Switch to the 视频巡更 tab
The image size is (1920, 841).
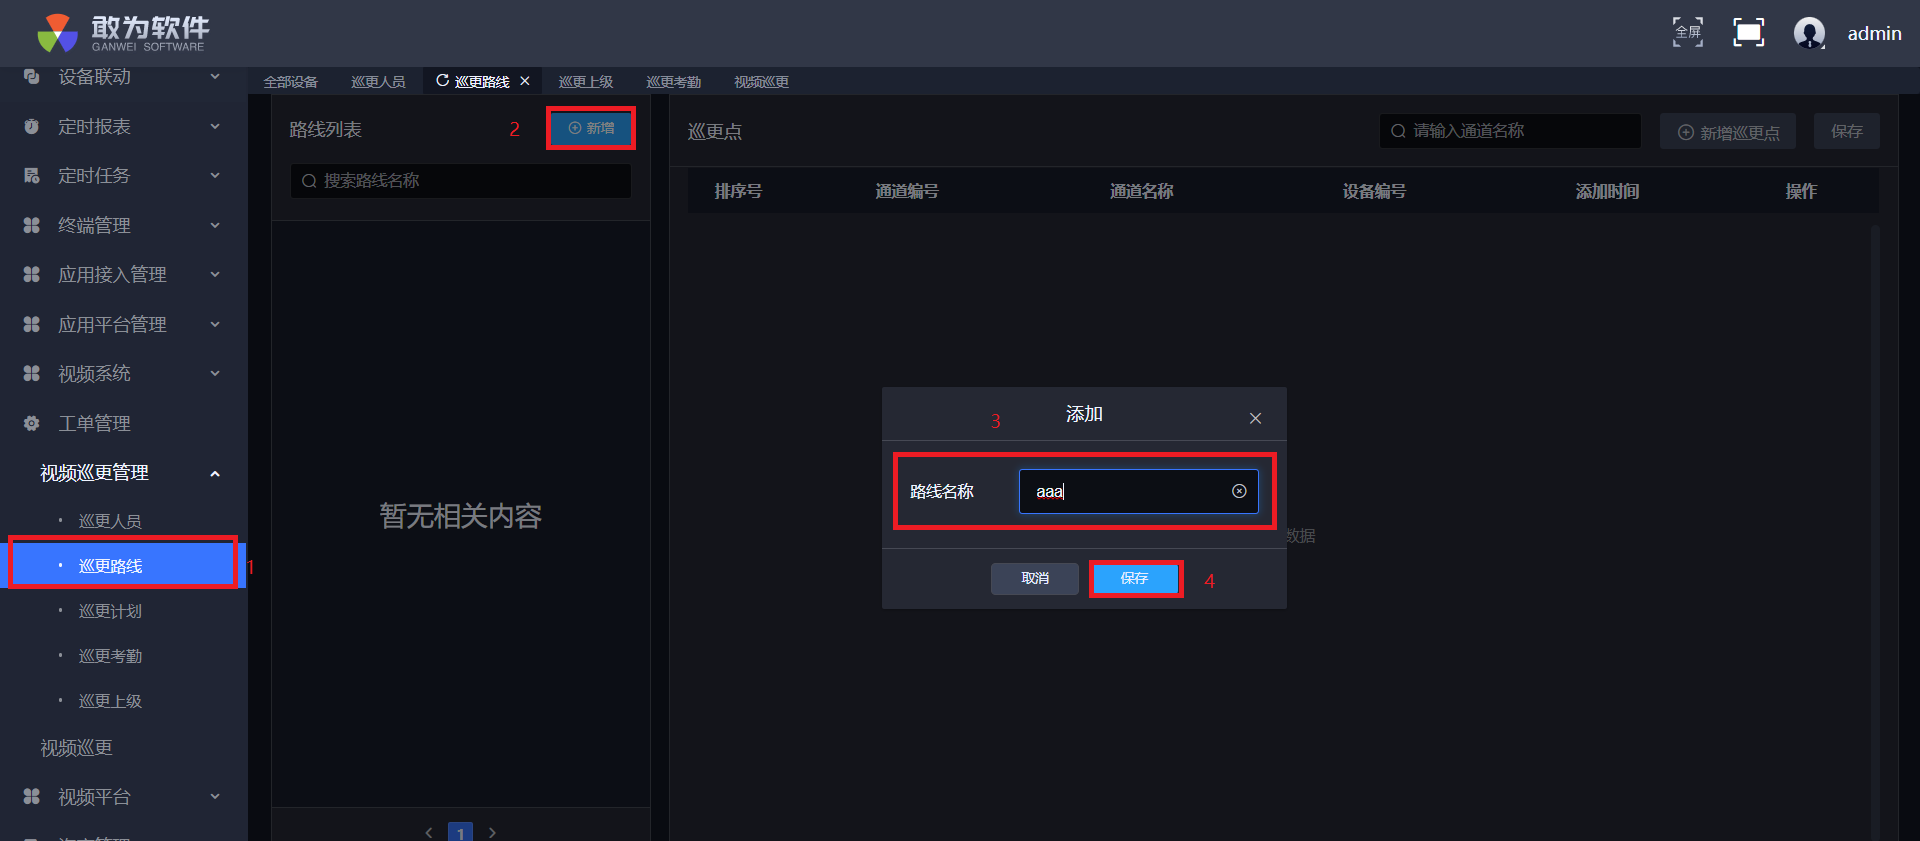click(x=761, y=82)
